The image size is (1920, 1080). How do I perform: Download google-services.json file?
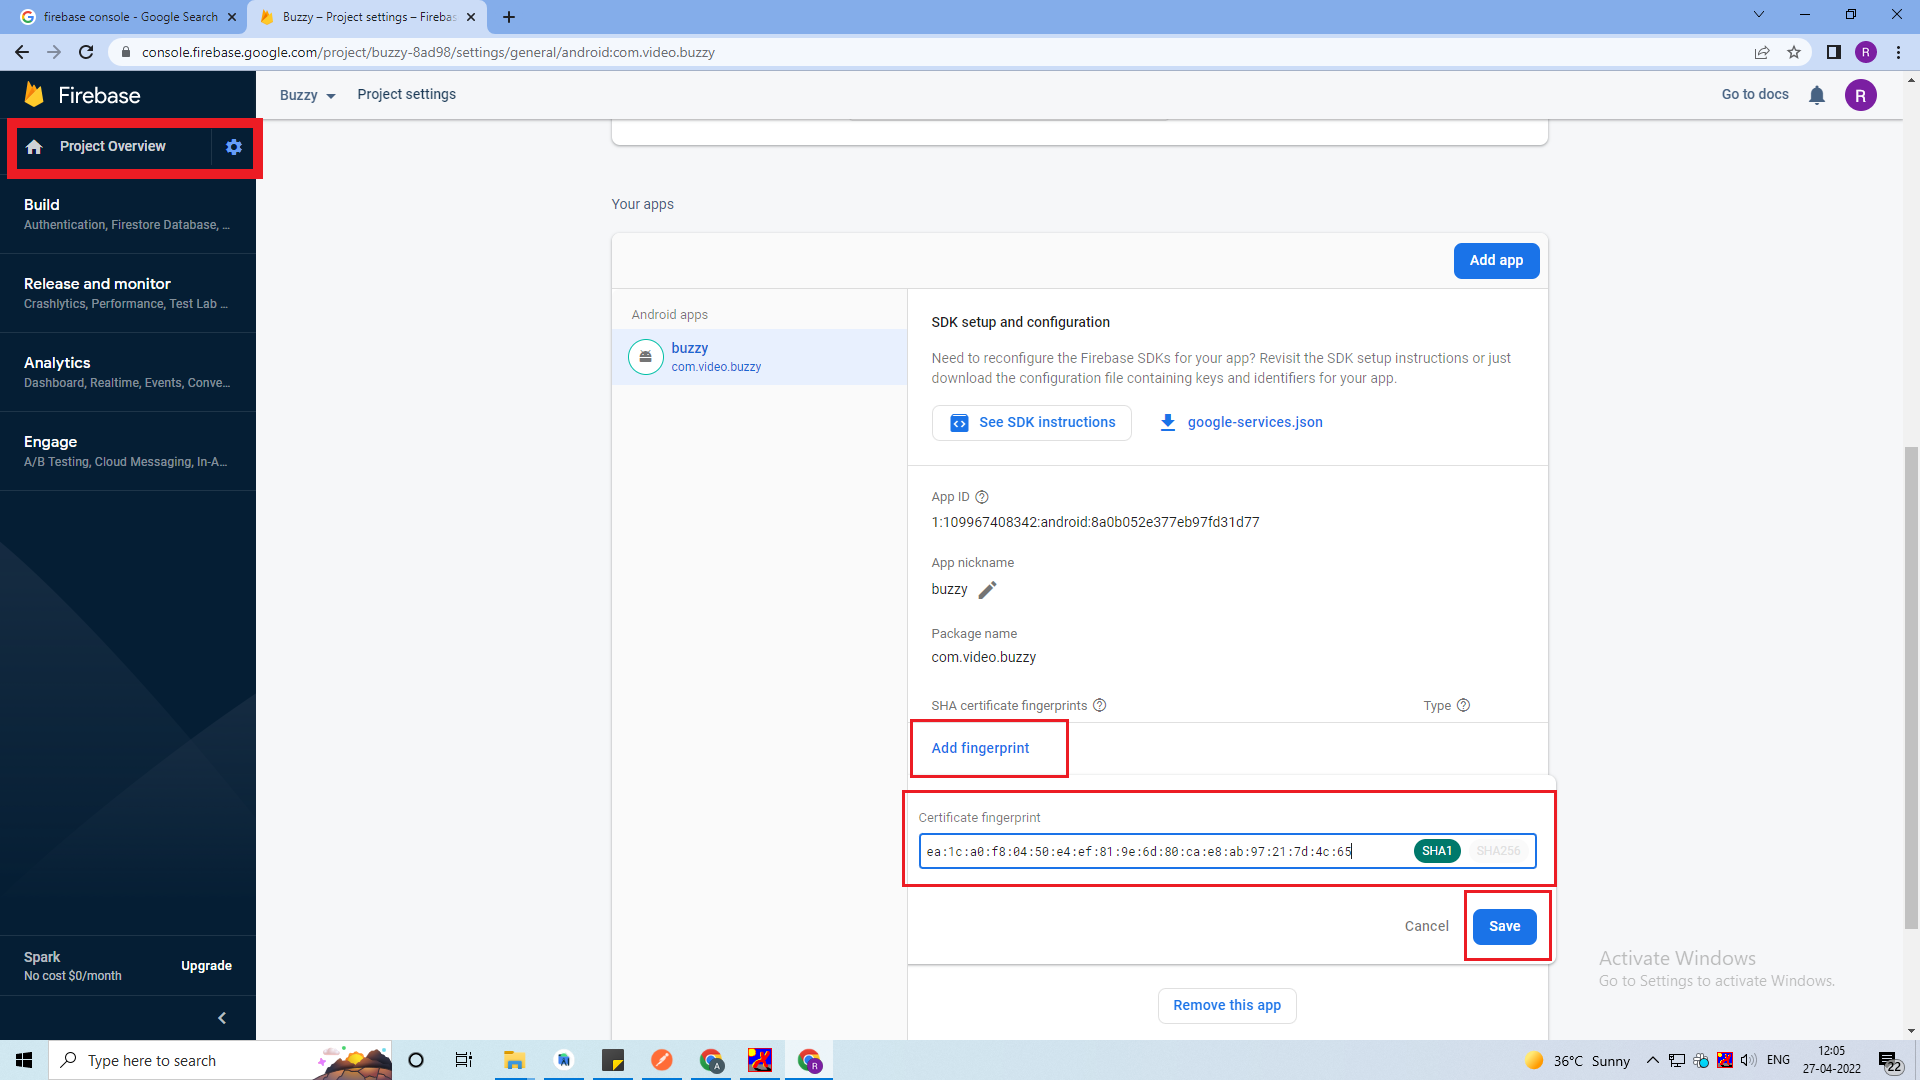[x=1241, y=423]
